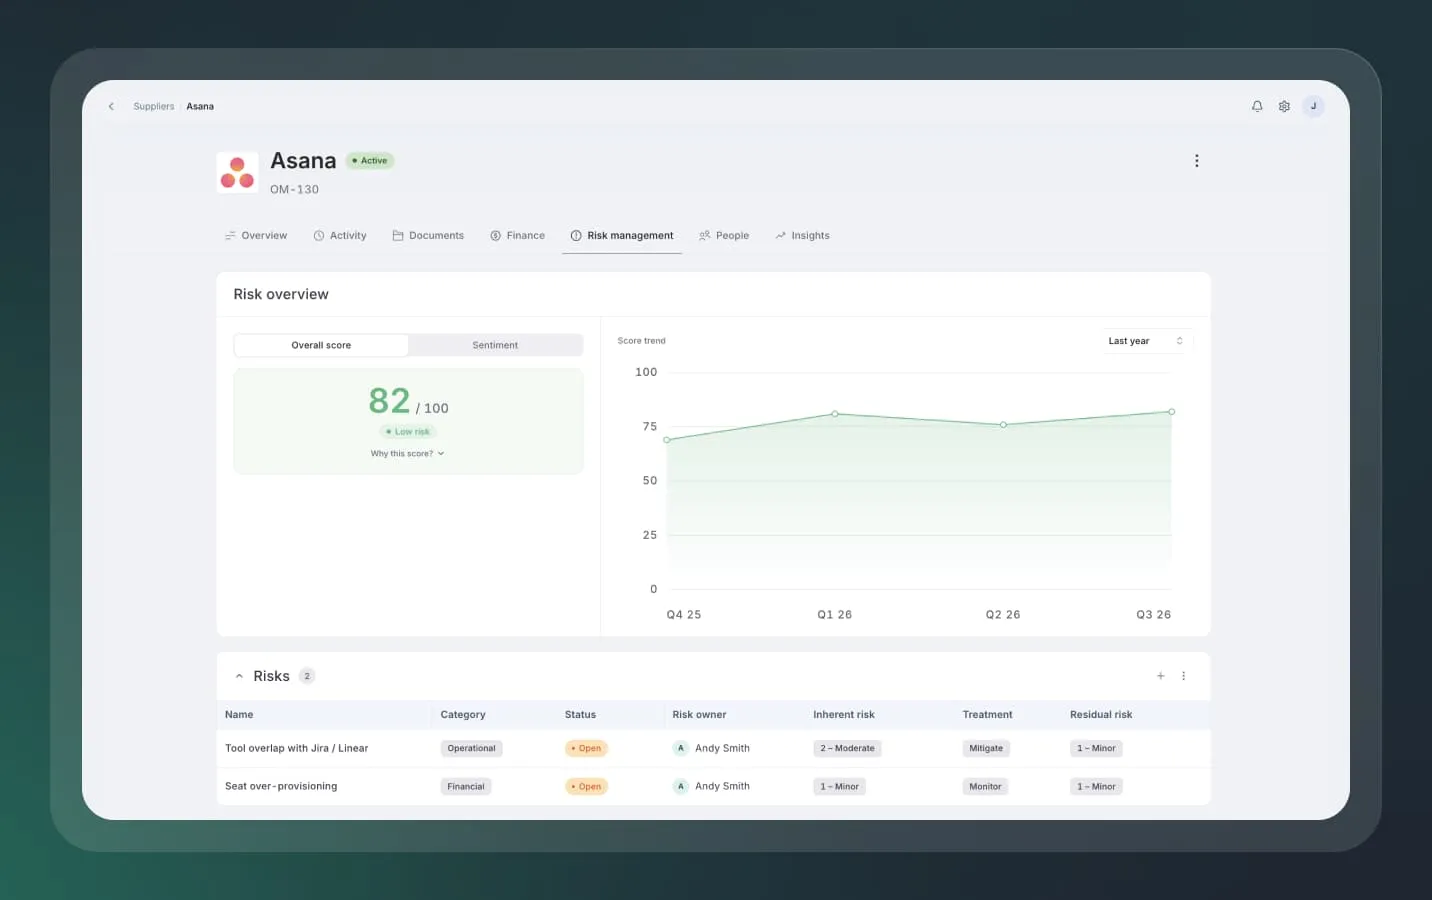Click the Category column header
The width and height of the screenshot is (1432, 900).
[463, 715]
